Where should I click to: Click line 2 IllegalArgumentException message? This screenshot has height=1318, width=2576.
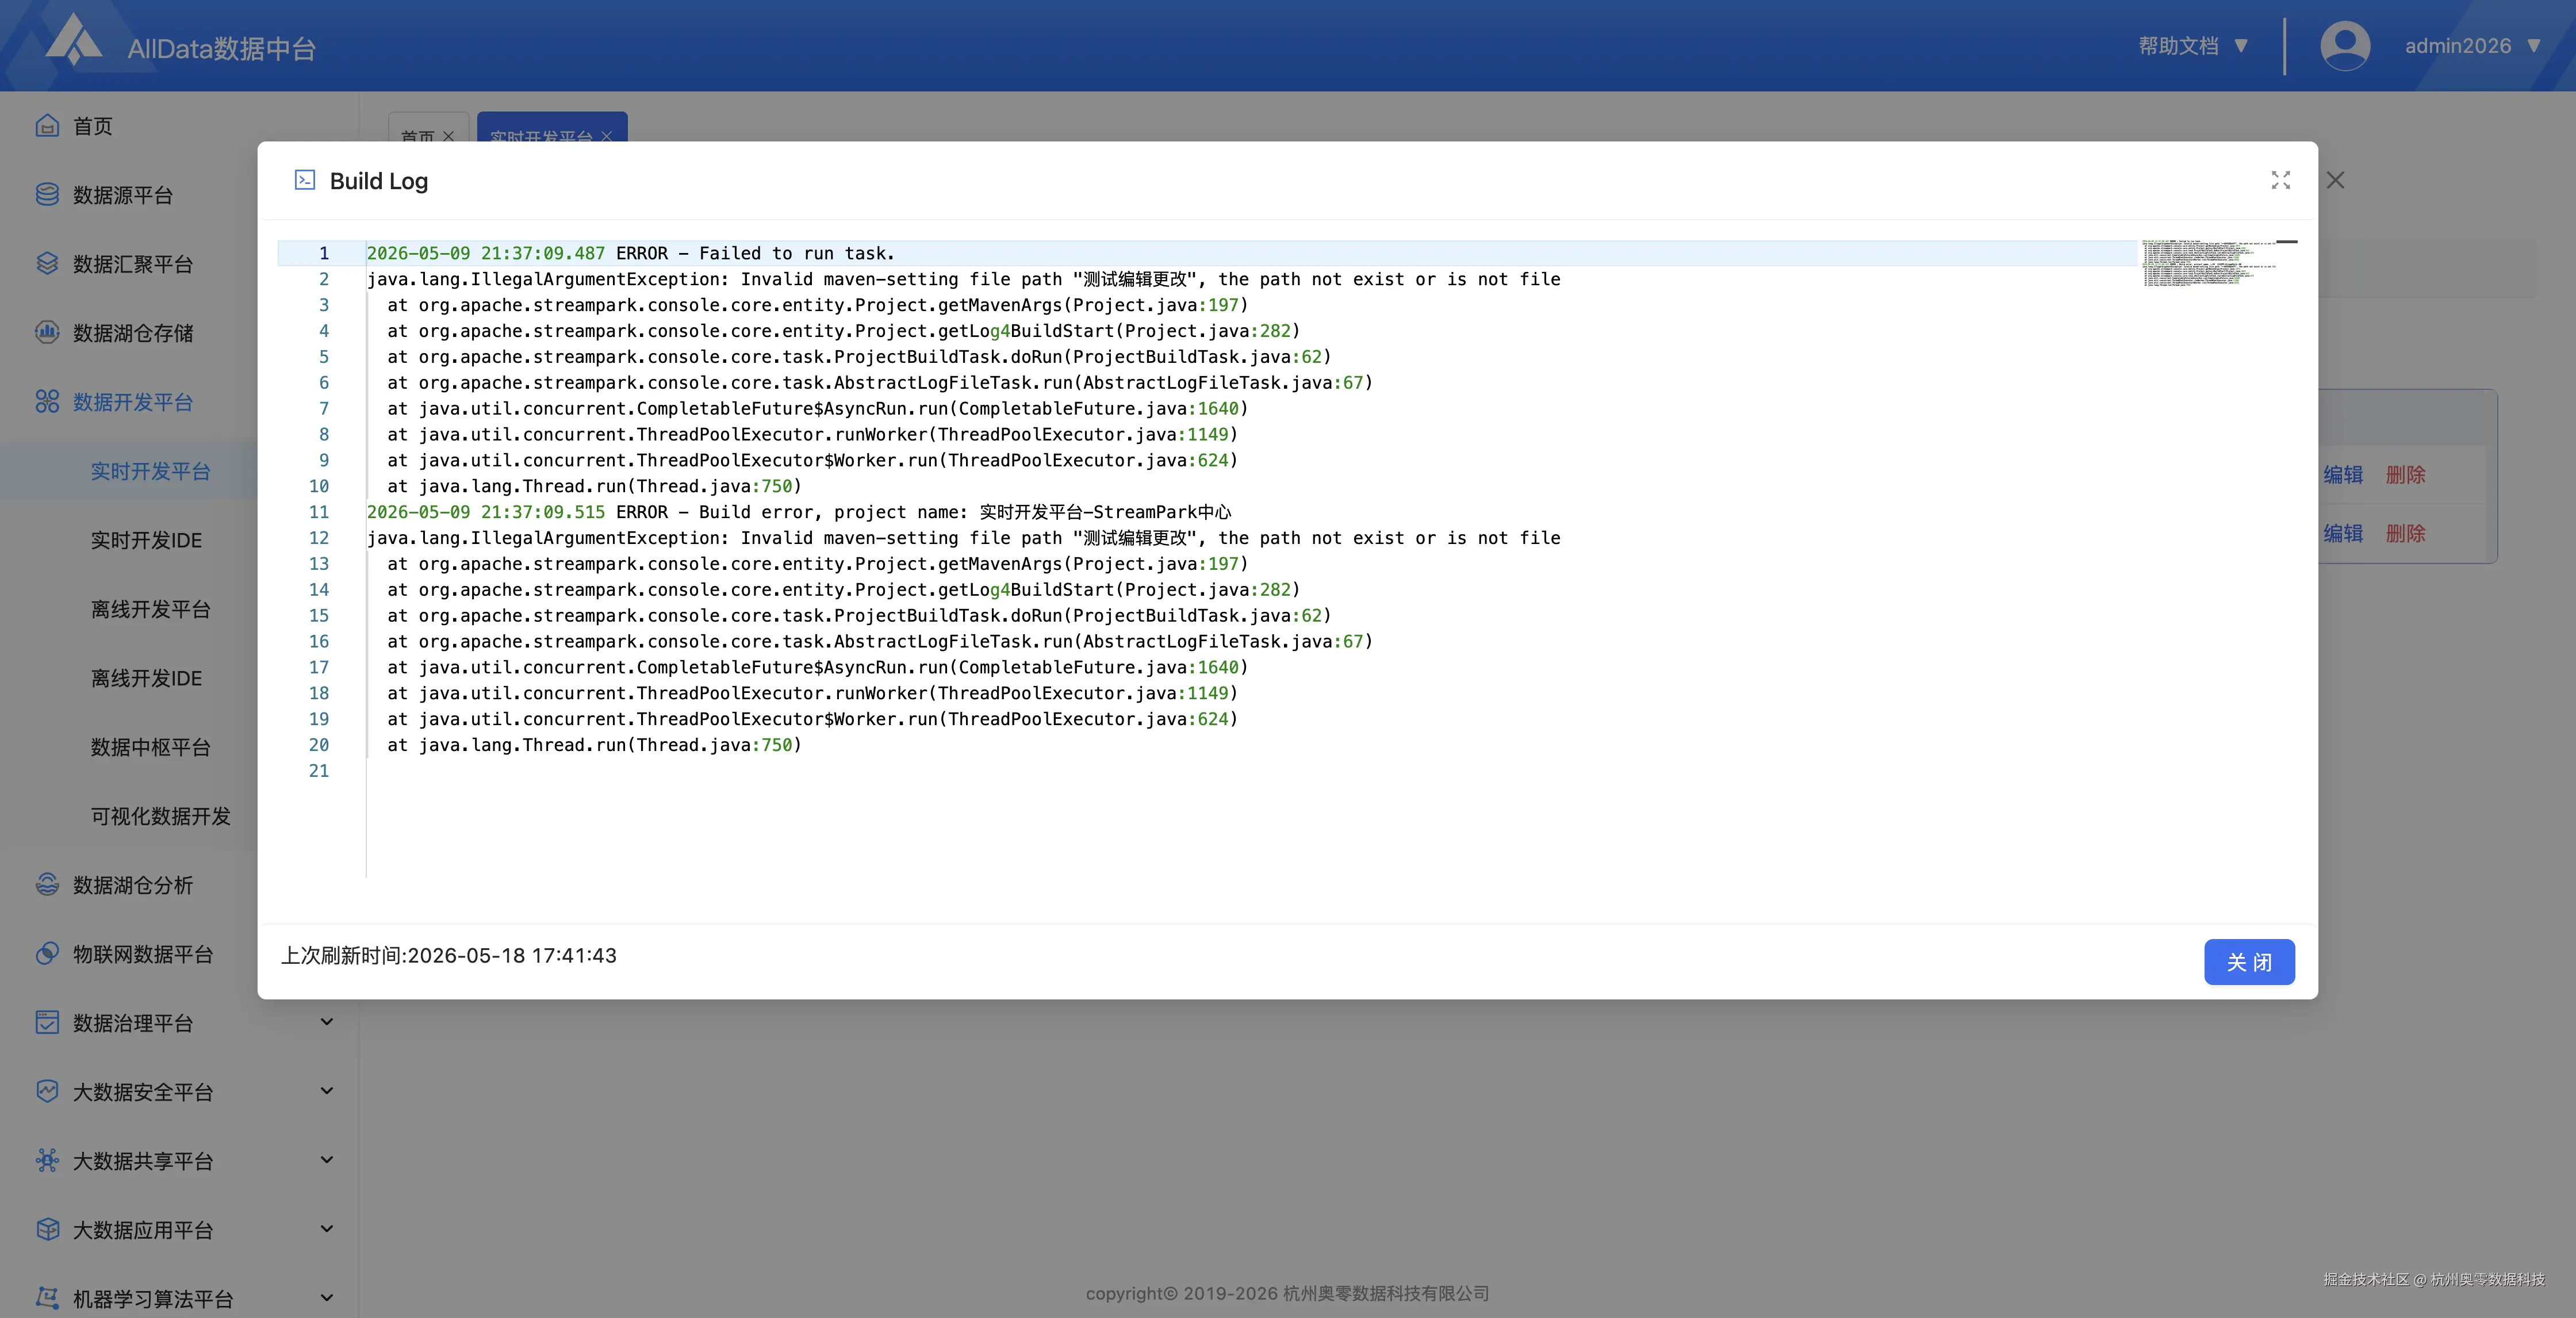pyautogui.click(x=964, y=279)
